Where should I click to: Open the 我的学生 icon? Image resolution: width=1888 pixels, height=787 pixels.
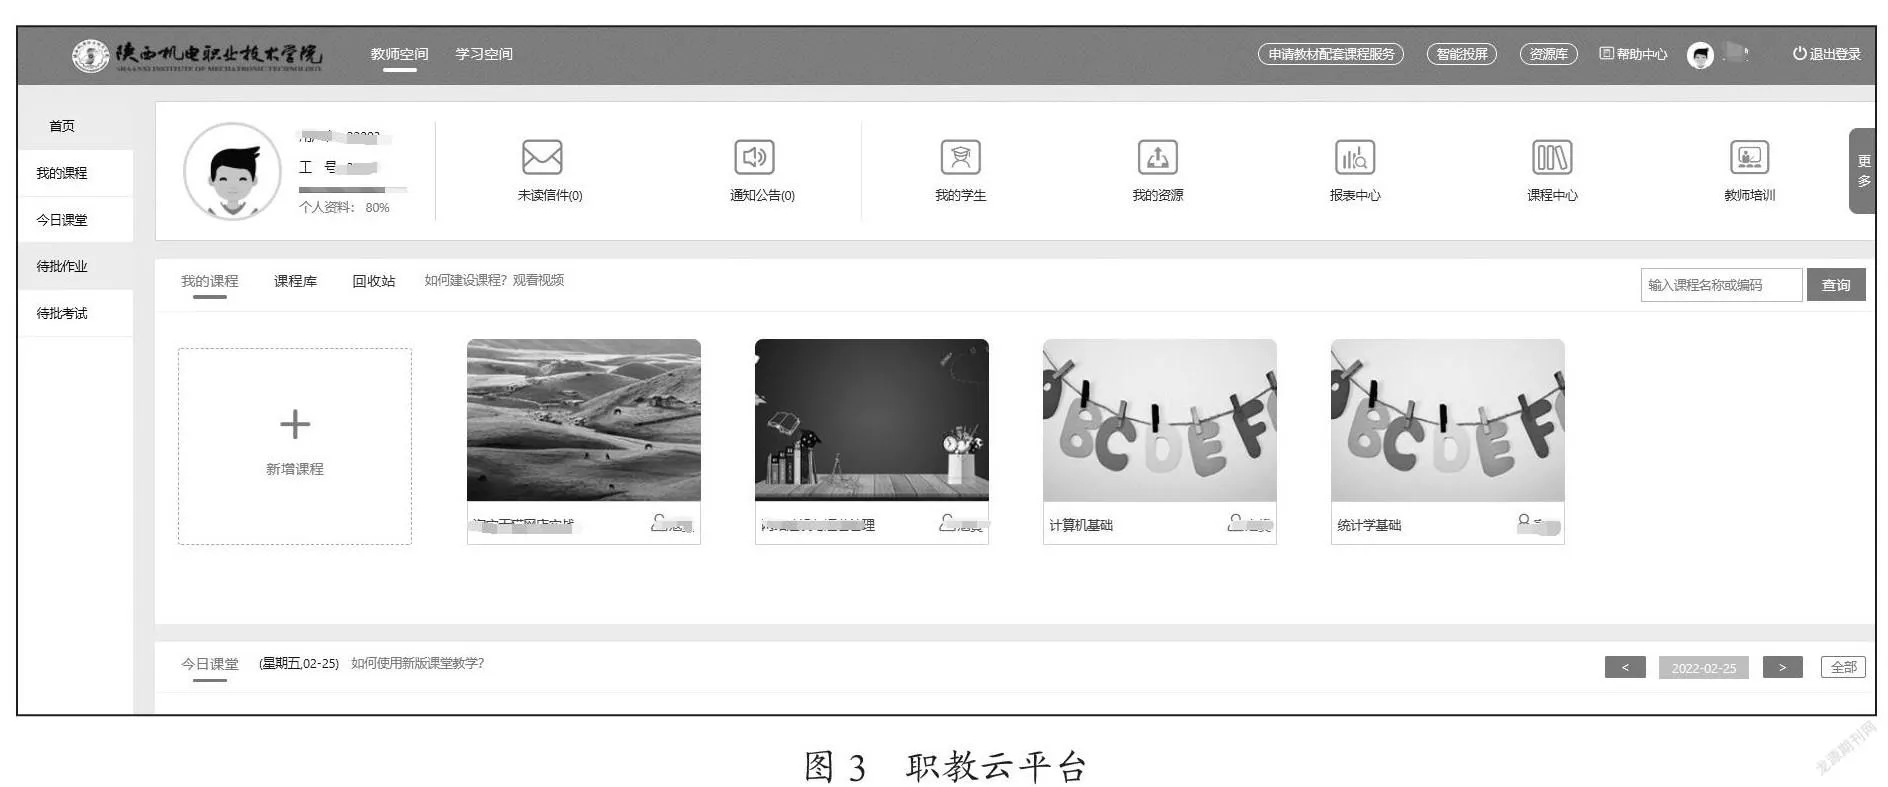(x=960, y=158)
